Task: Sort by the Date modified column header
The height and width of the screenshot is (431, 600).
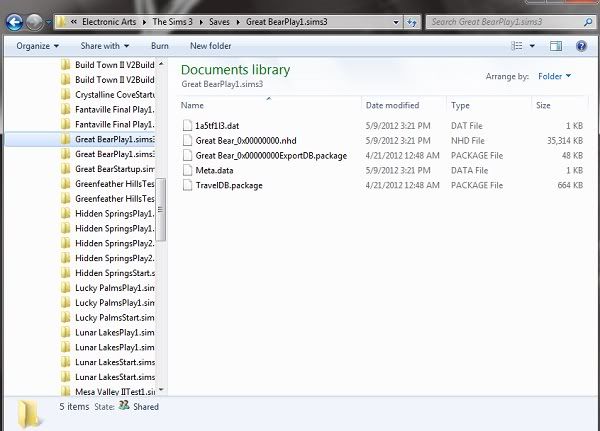Action: point(404,105)
